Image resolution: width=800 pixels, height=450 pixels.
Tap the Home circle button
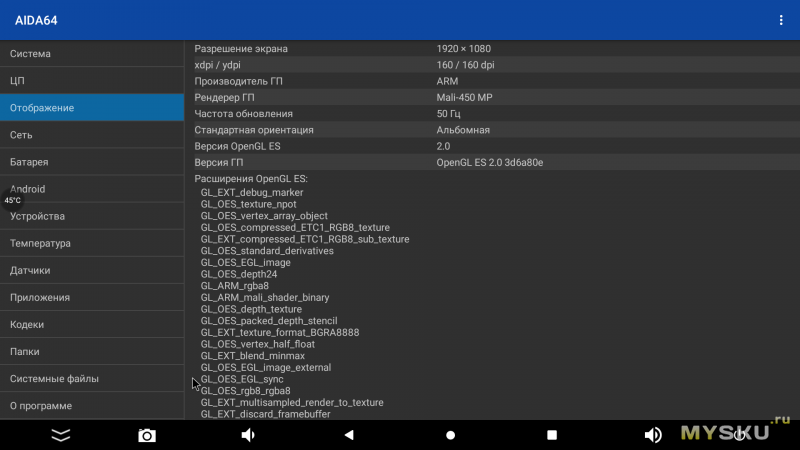point(450,435)
